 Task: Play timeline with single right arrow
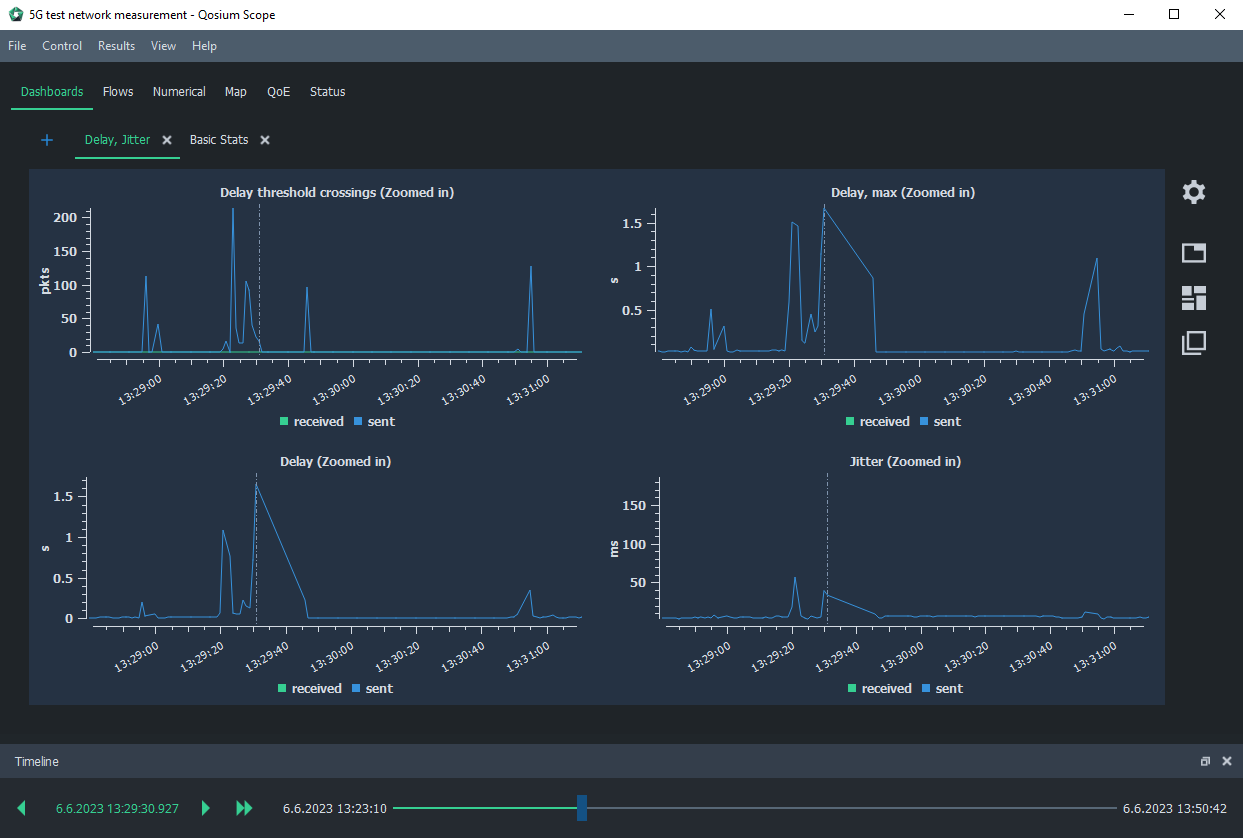pos(206,808)
